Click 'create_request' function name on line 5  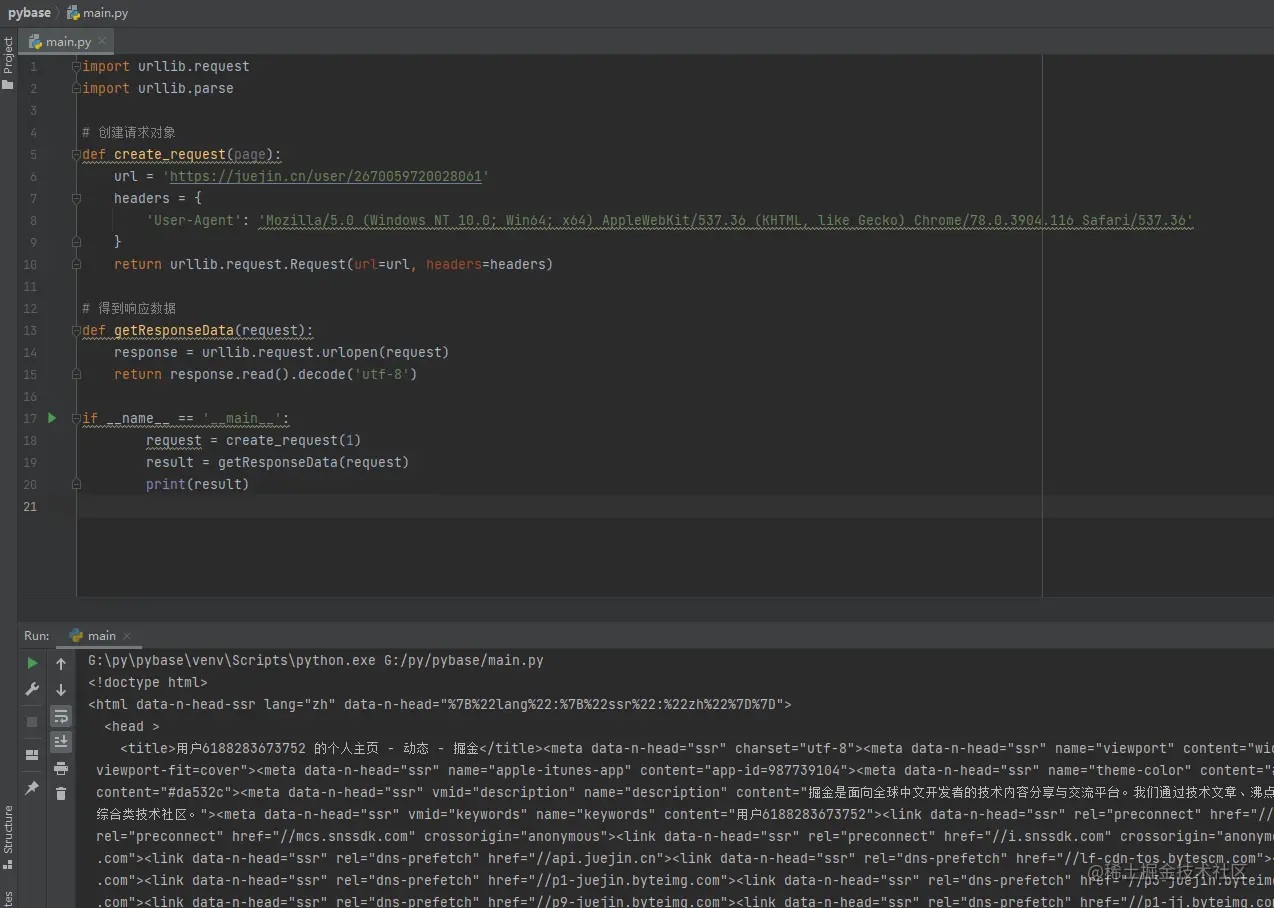pos(170,154)
